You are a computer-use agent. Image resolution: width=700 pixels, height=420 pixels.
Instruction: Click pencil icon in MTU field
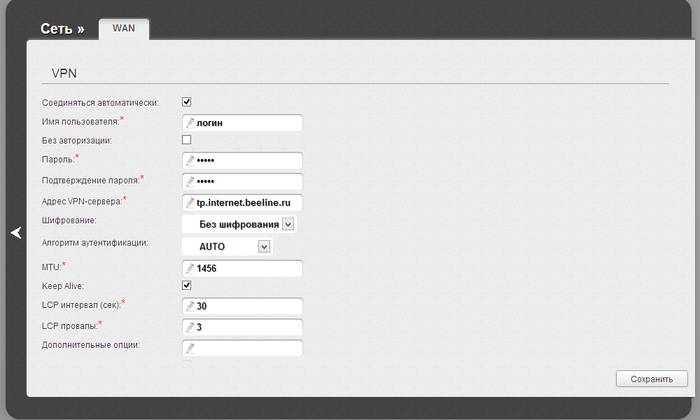[x=190, y=268]
